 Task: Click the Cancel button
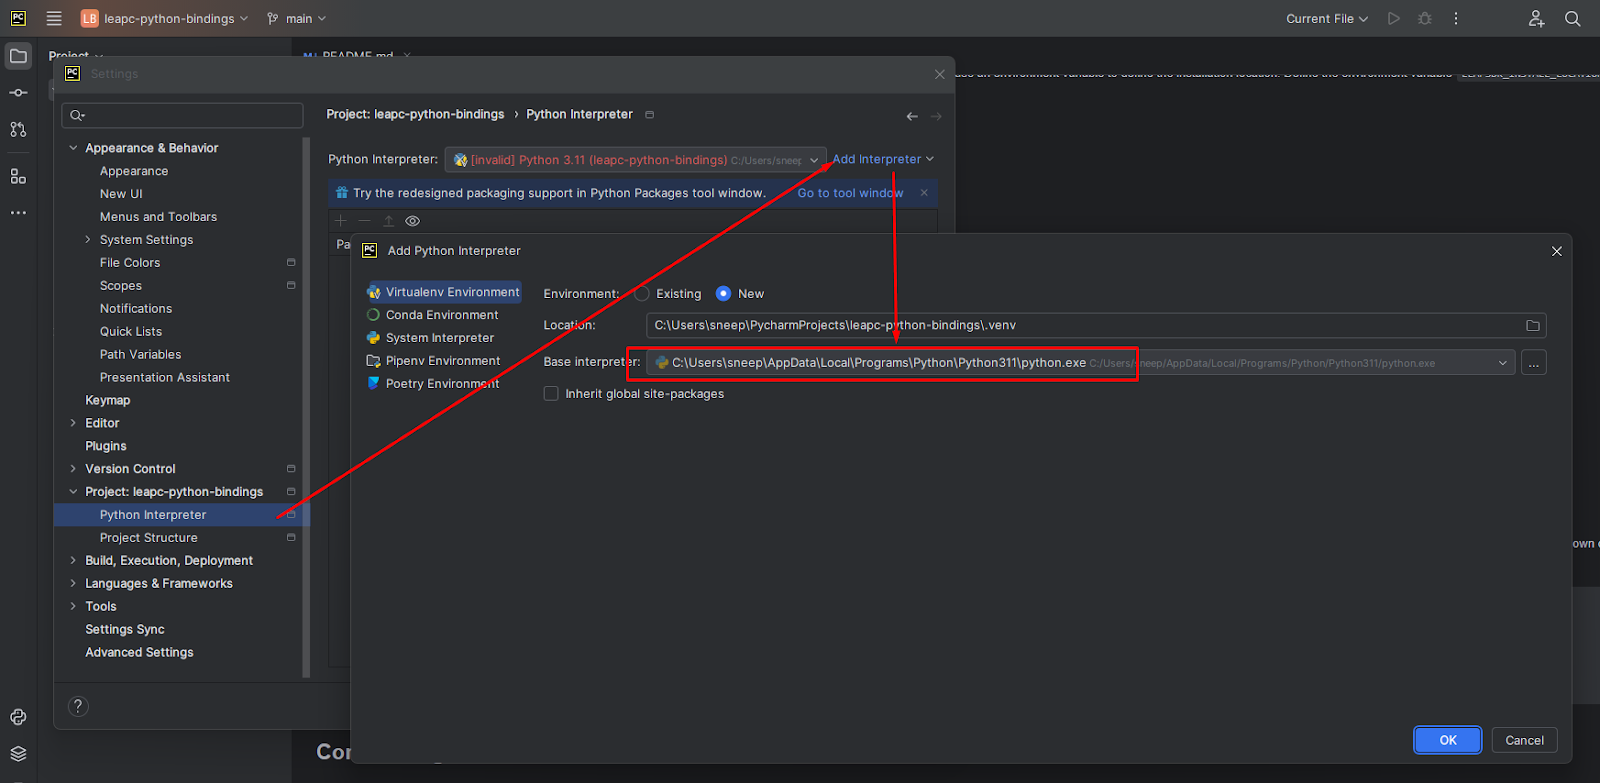pos(1524,740)
